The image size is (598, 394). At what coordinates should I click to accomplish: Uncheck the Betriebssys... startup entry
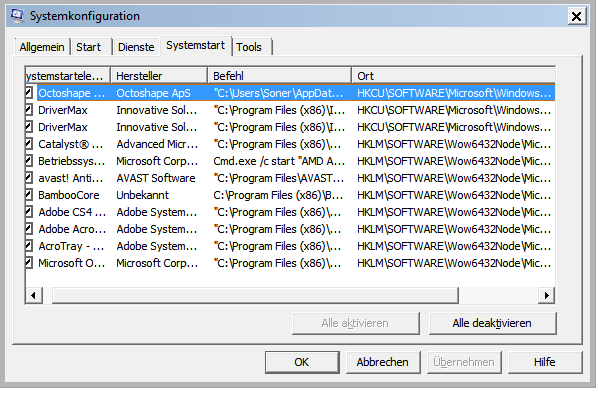pos(29,161)
